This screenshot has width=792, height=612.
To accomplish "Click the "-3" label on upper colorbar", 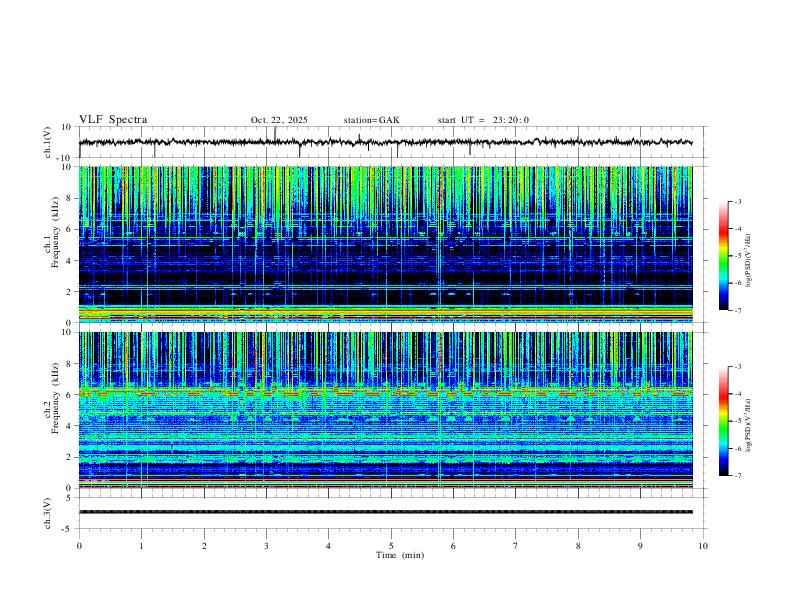I will [737, 201].
